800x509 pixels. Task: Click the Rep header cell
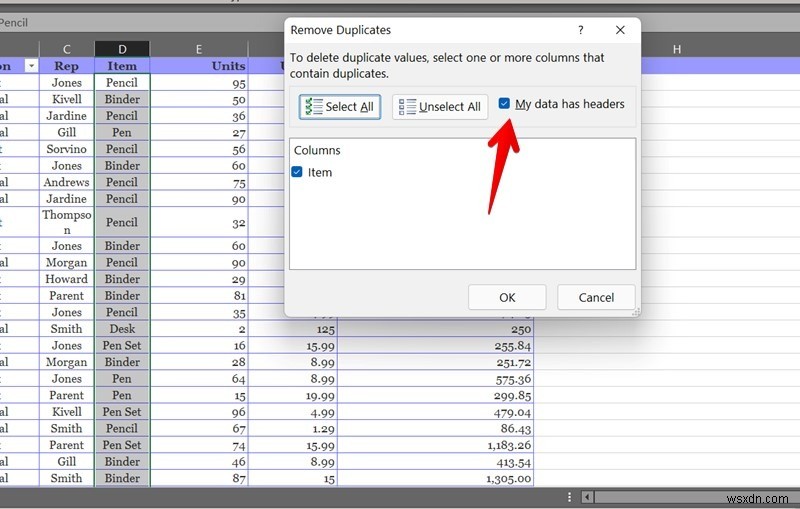click(x=66, y=66)
